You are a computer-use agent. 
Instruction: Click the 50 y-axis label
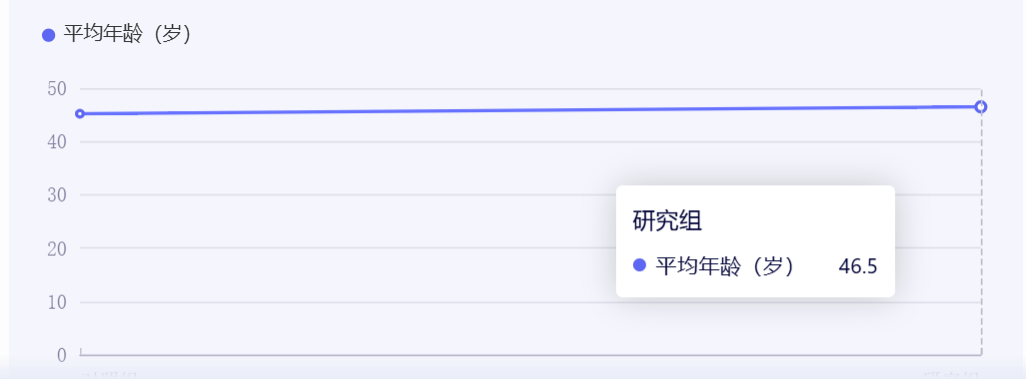(x=58, y=88)
